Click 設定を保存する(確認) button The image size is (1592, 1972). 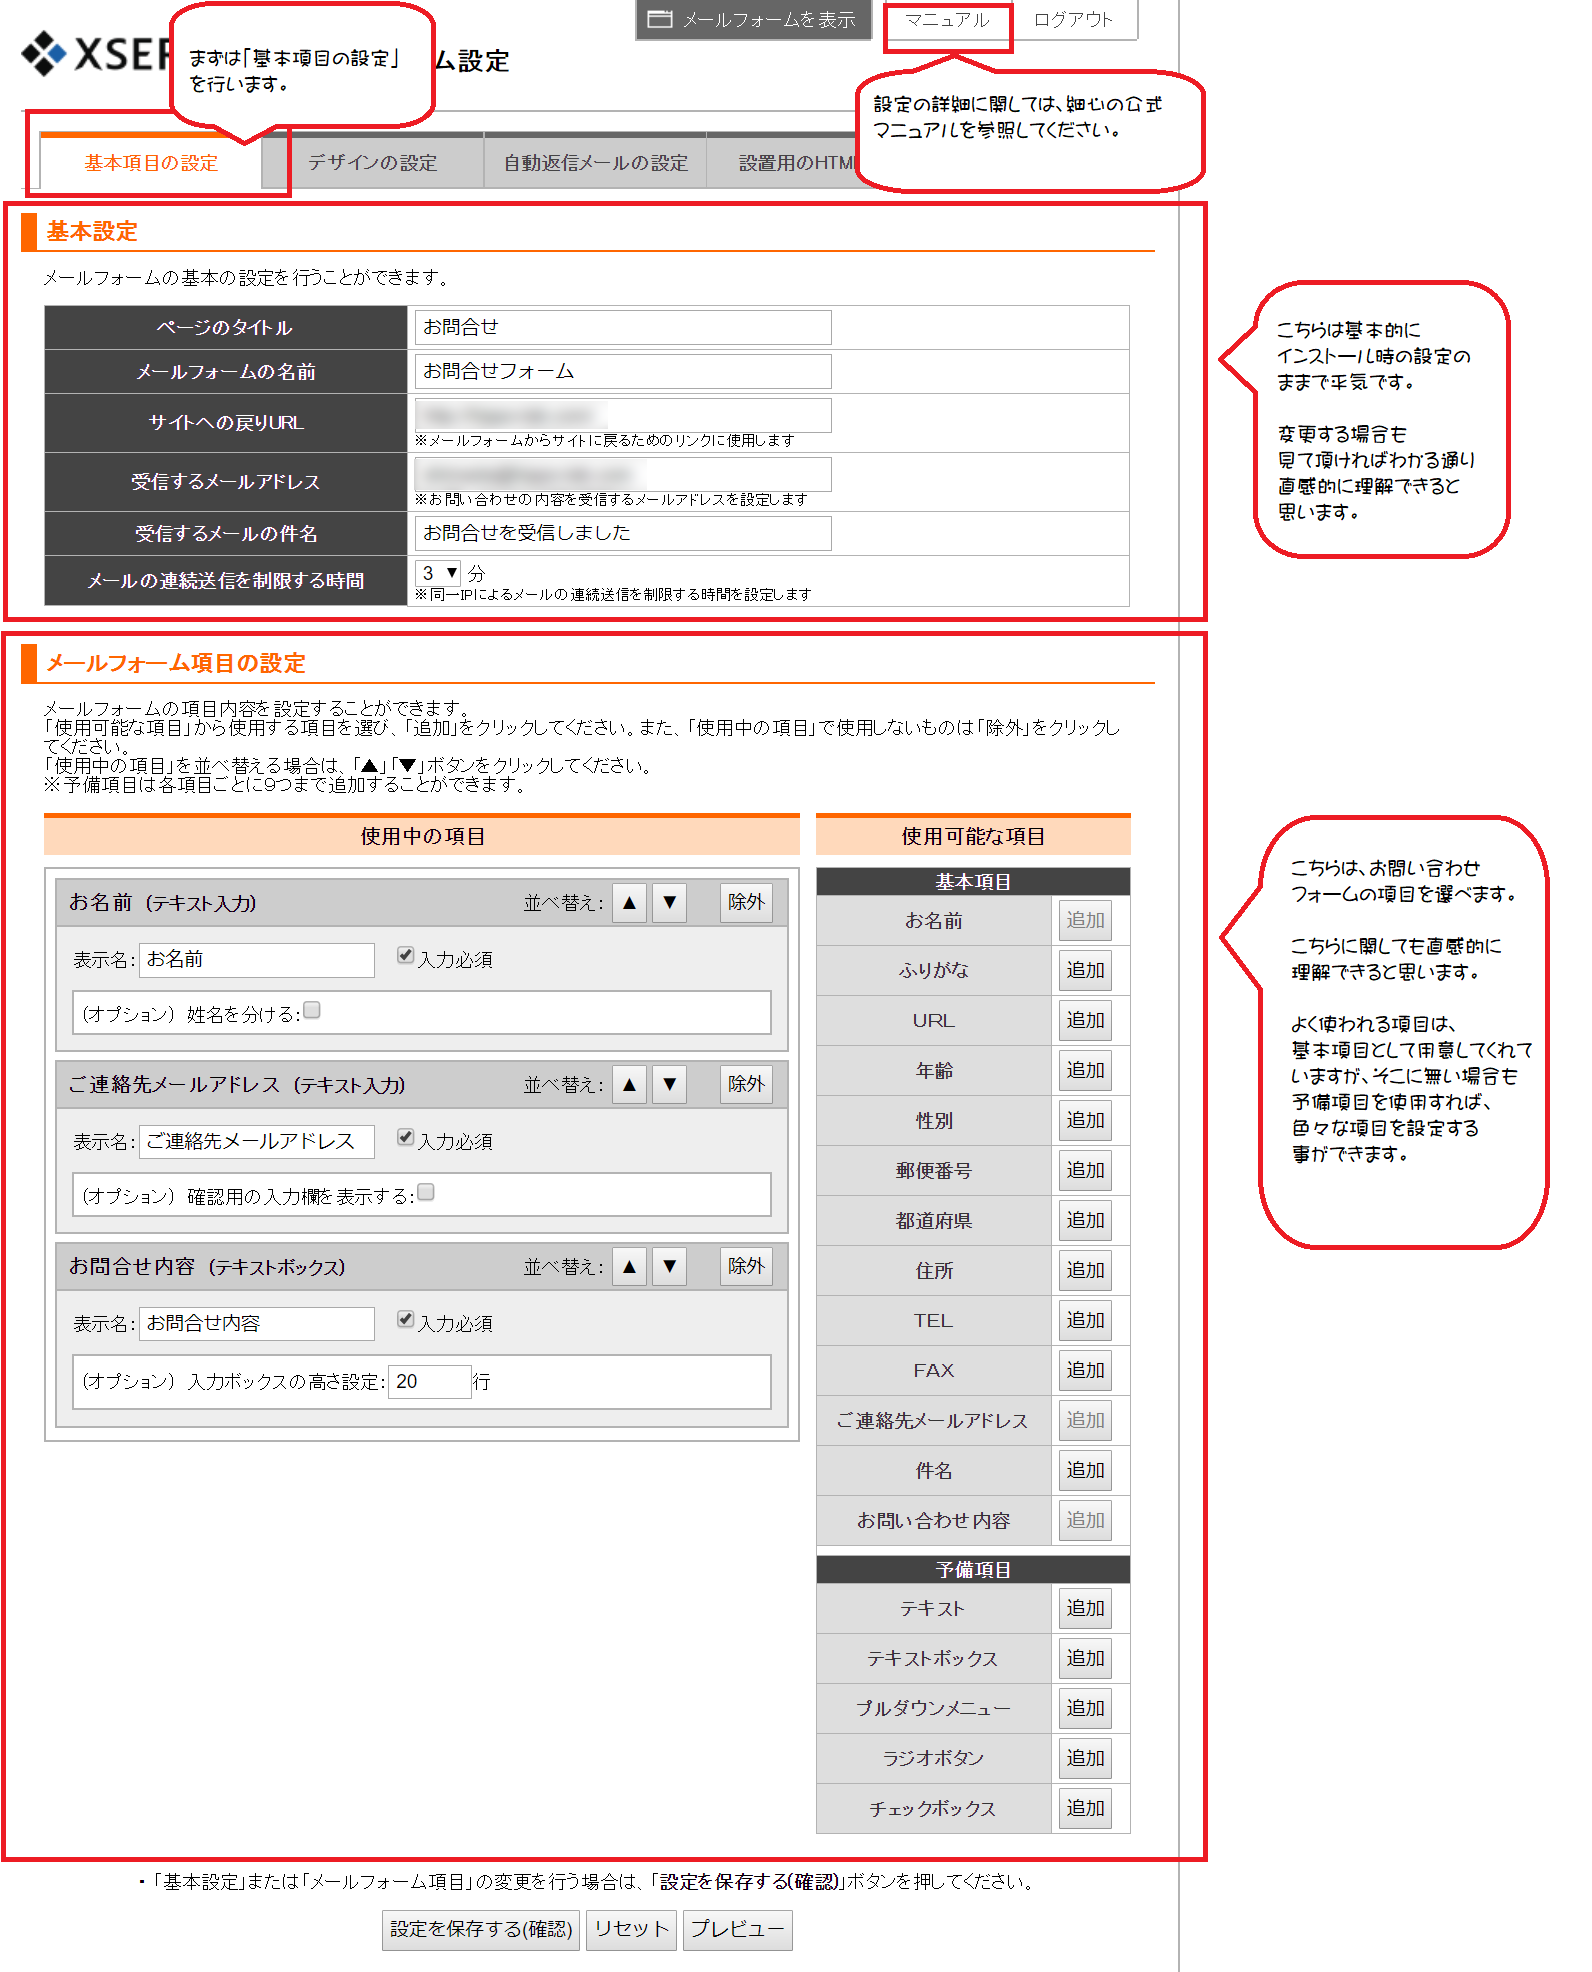tap(481, 1929)
